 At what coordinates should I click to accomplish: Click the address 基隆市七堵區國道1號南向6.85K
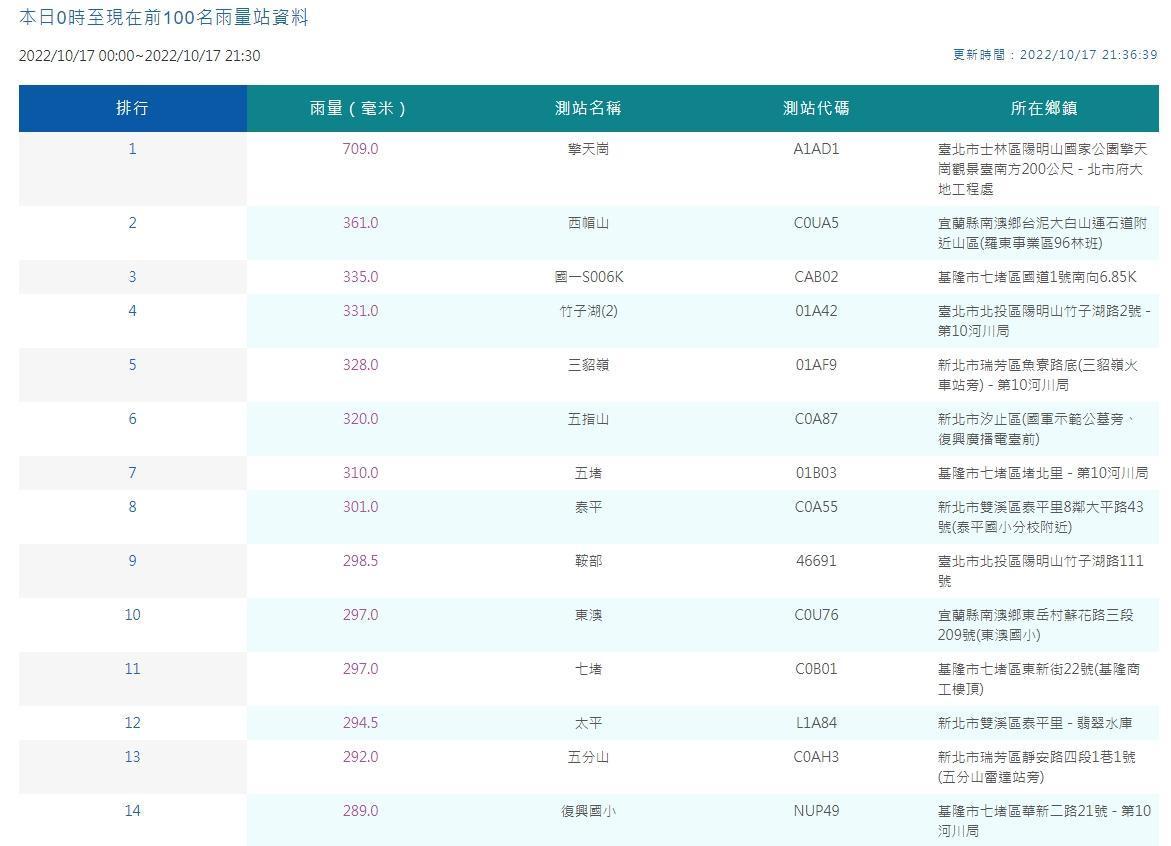tap(1037, 277)
